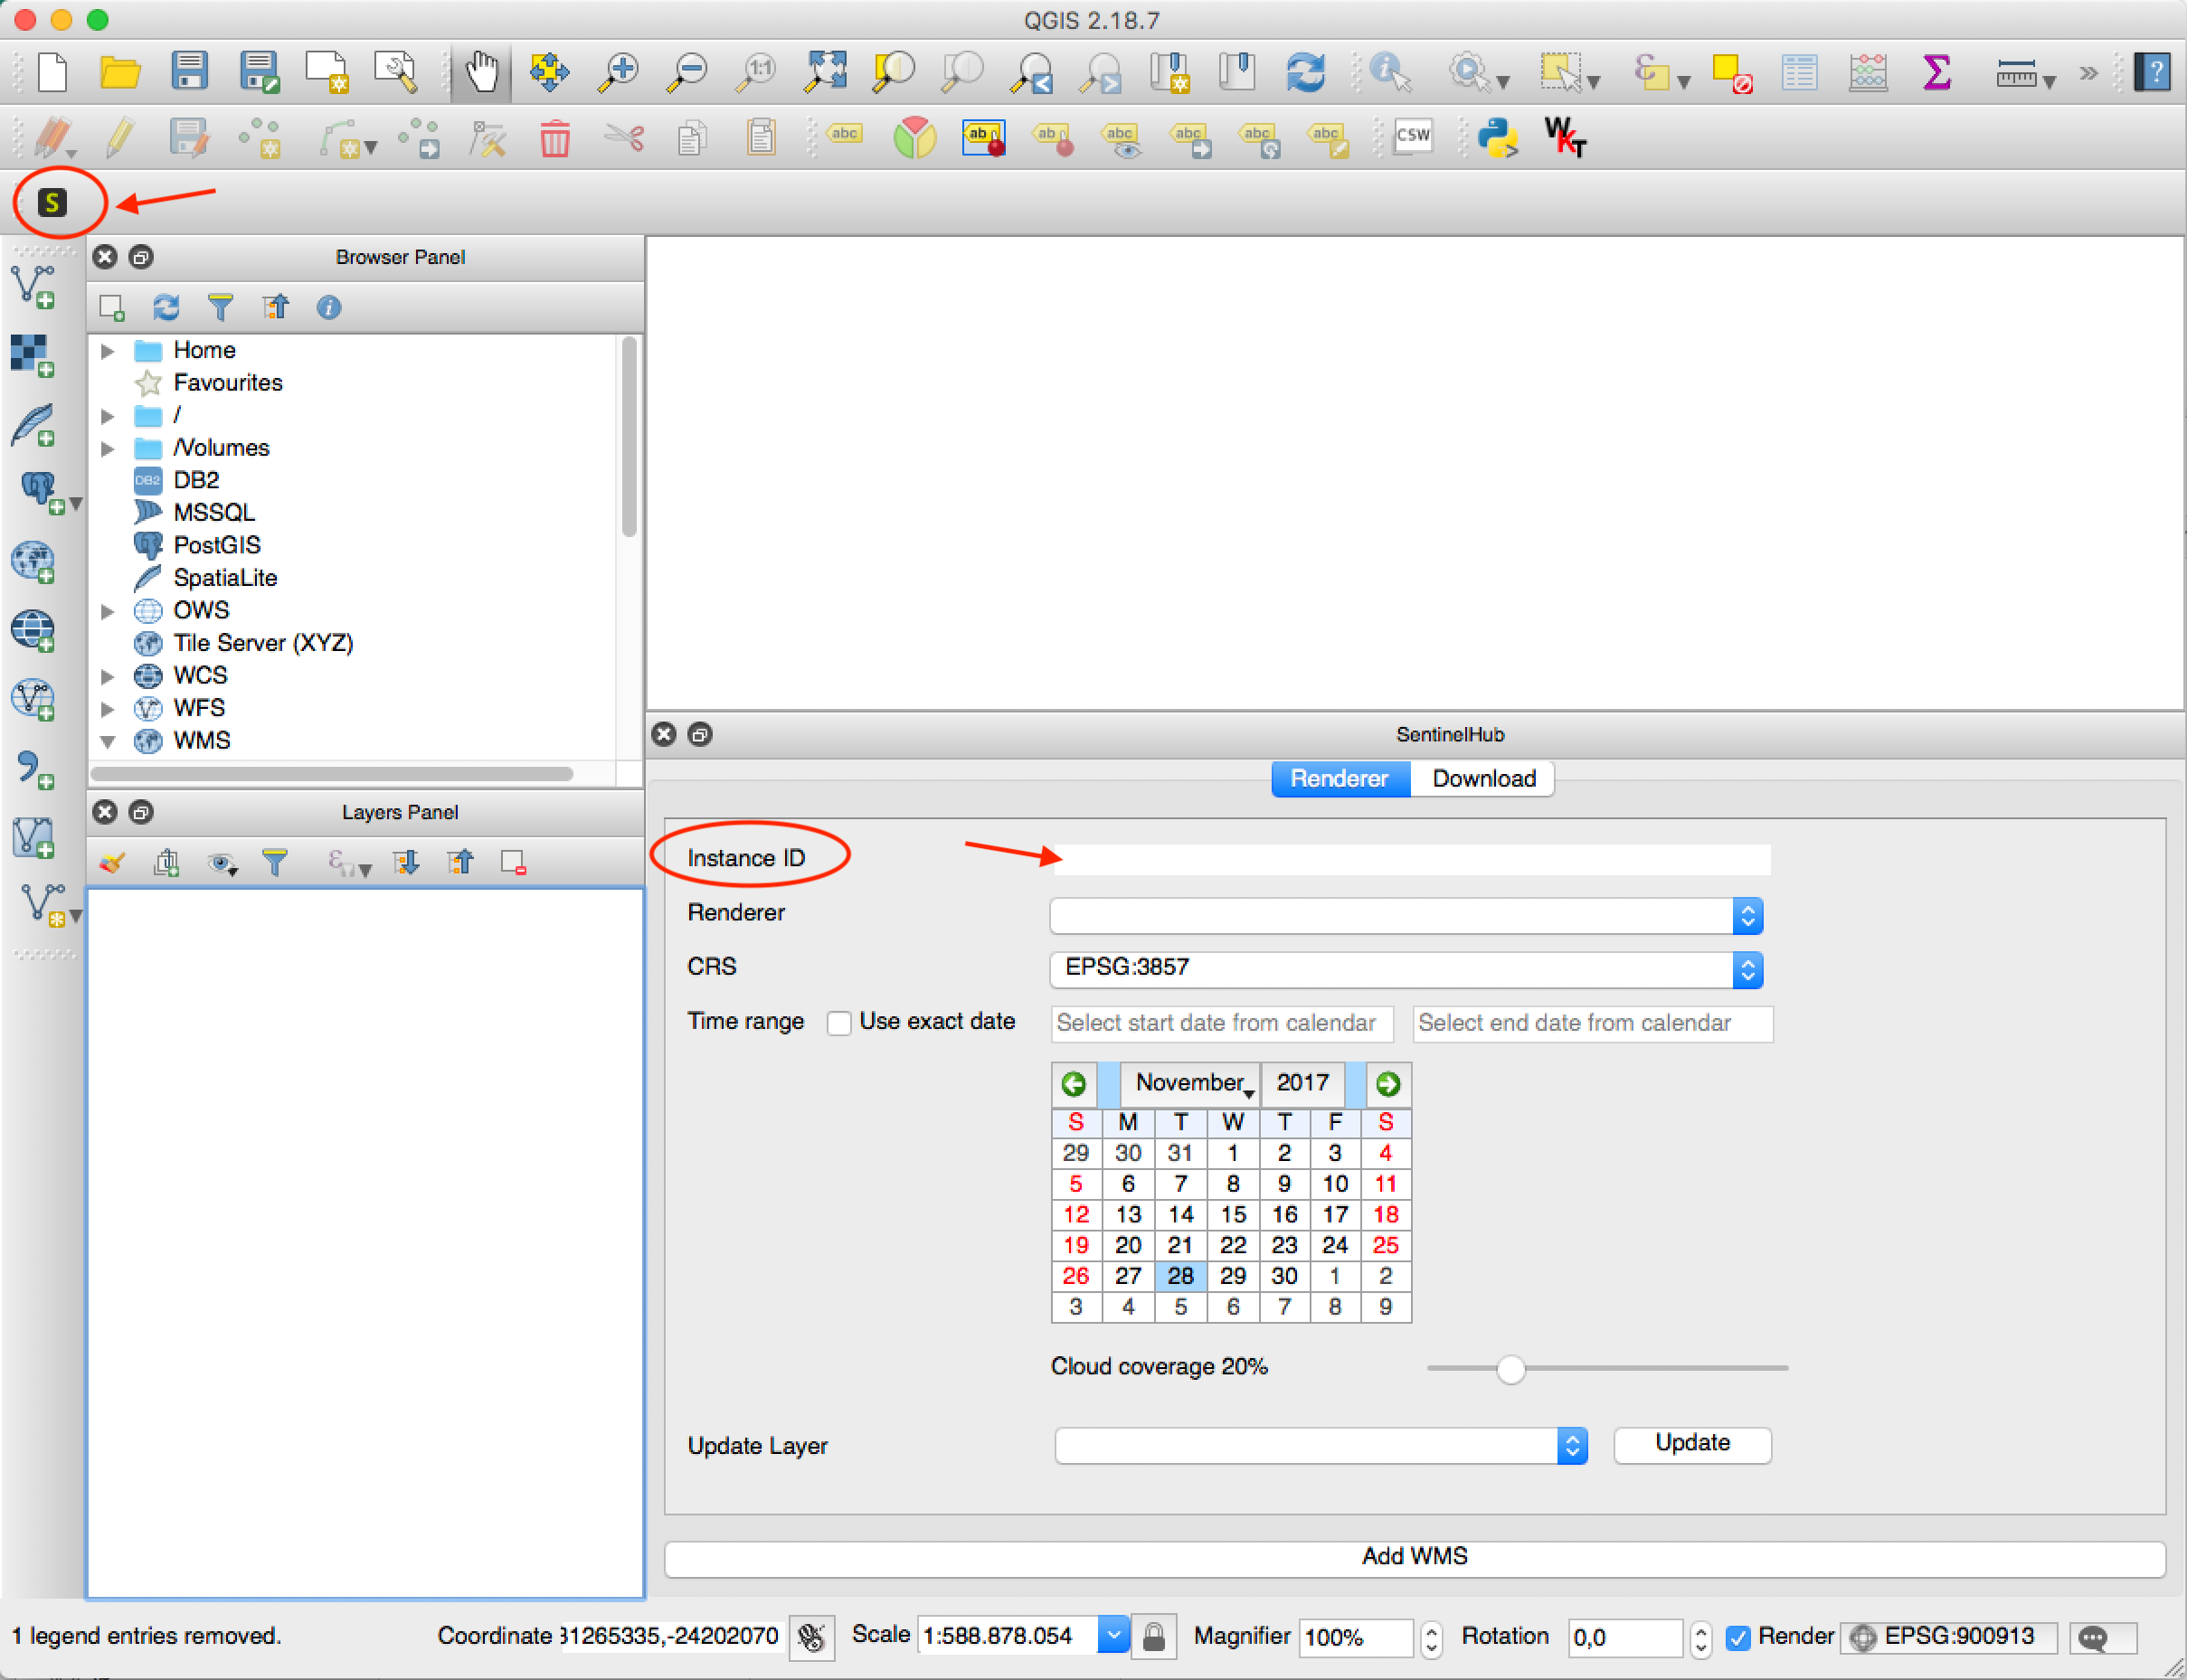Open the Sigma statistical summary tool
This screenshot has height=1680, width=2187.
(x=1936, y=72)
